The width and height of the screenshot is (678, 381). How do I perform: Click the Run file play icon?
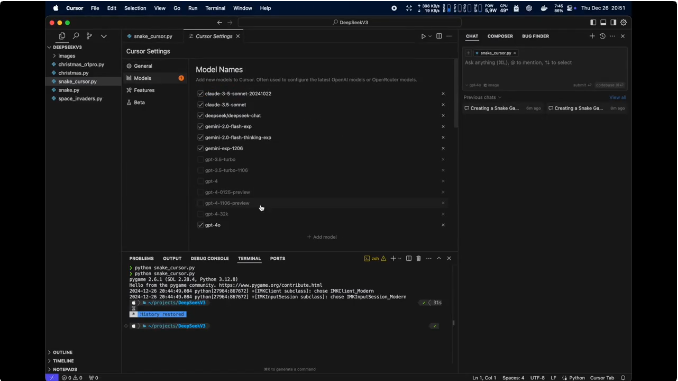tap(423, 36)
